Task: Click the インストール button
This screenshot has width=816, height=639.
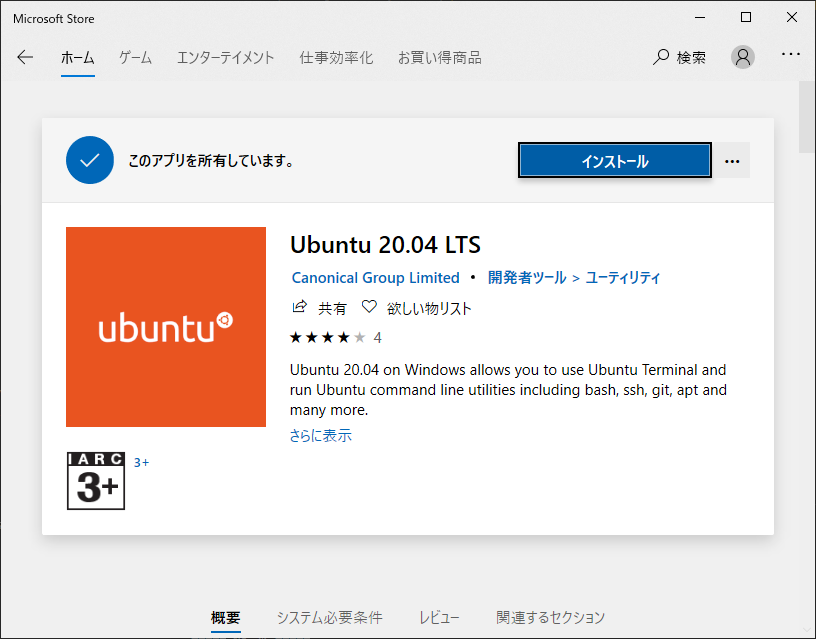Action: click(x=615, y=161)
